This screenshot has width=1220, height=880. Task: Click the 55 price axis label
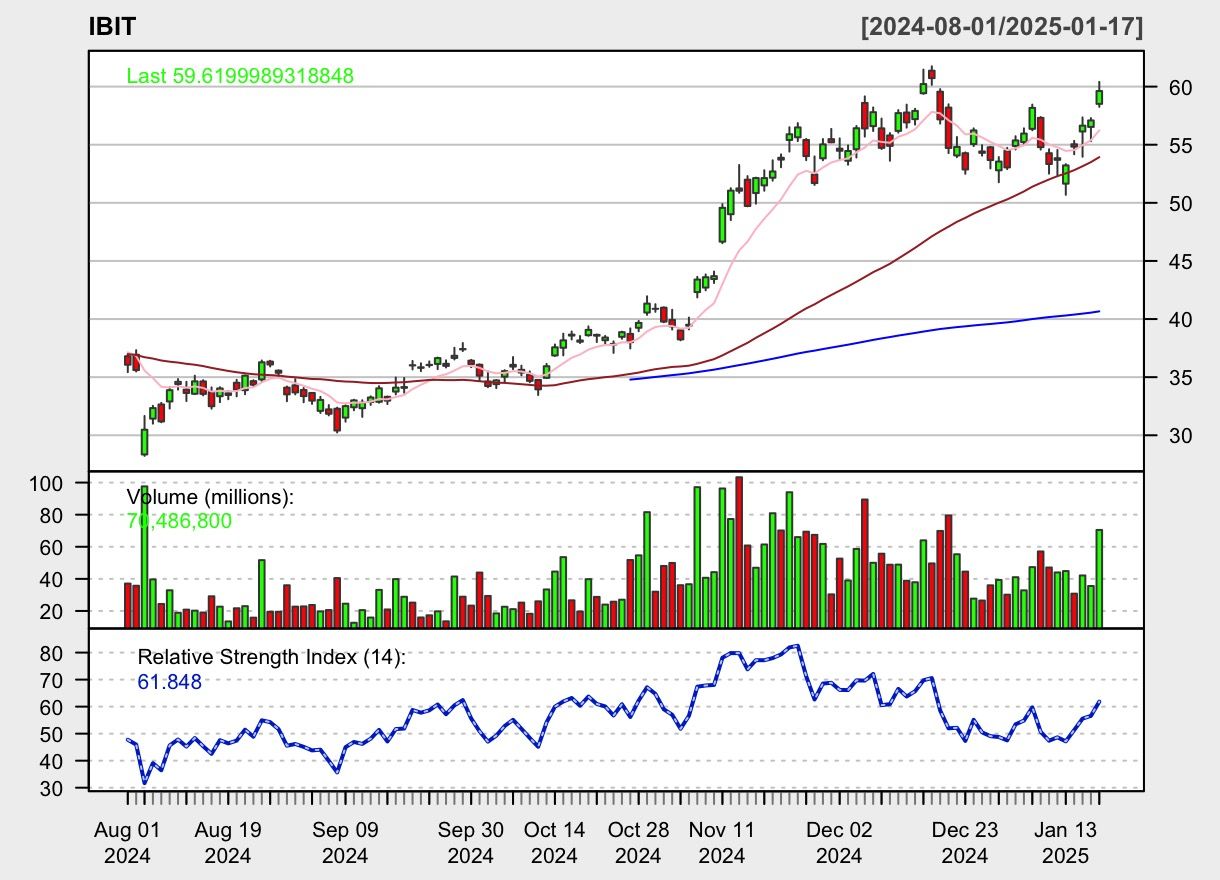tap(1181, 146)
